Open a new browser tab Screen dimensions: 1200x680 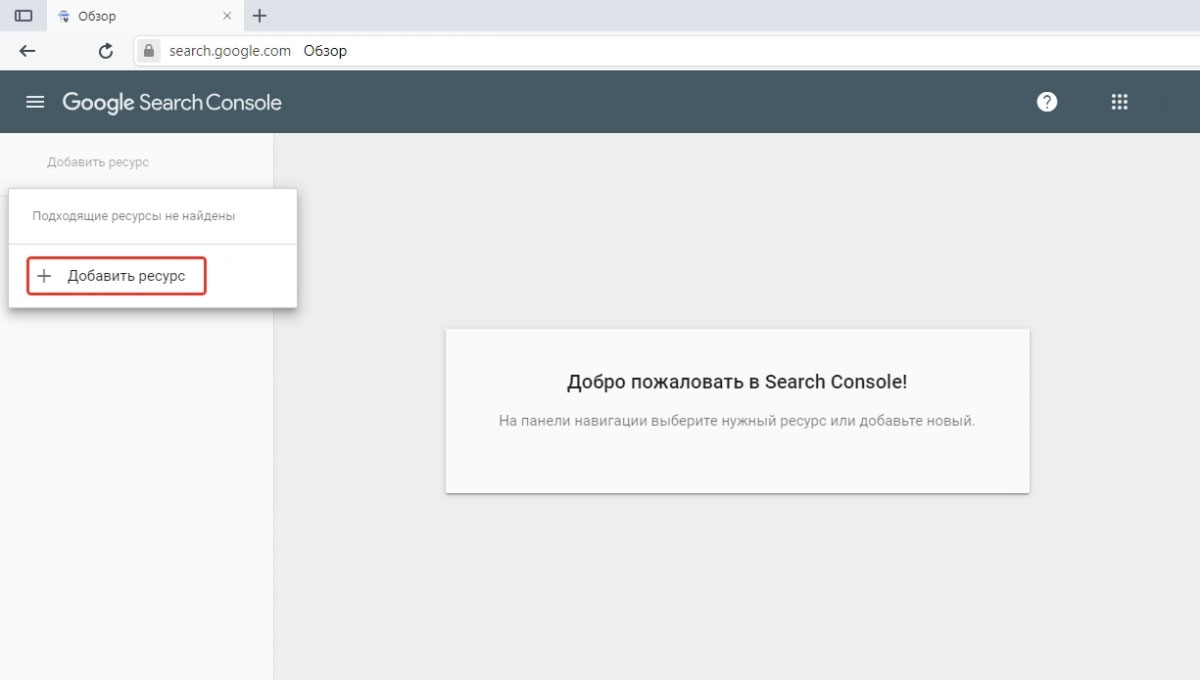(x=260, y=16)
